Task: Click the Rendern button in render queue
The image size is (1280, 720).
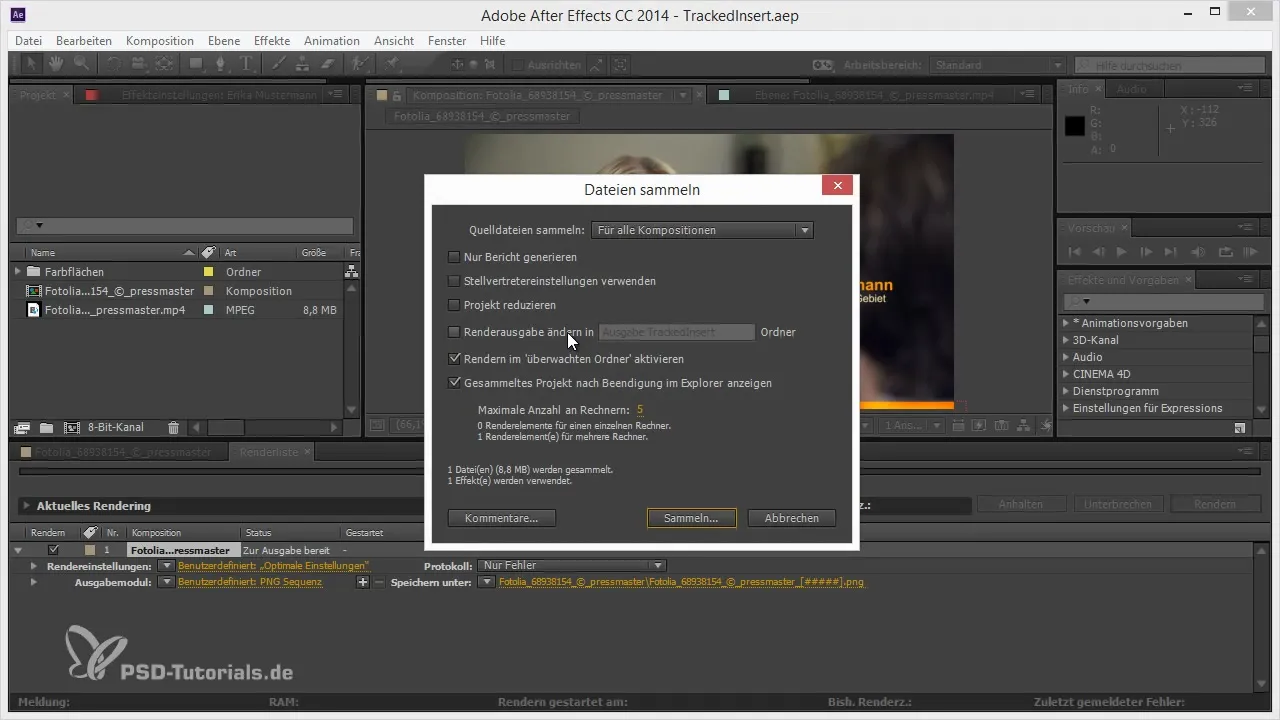Action: [x=1216, y=505]
